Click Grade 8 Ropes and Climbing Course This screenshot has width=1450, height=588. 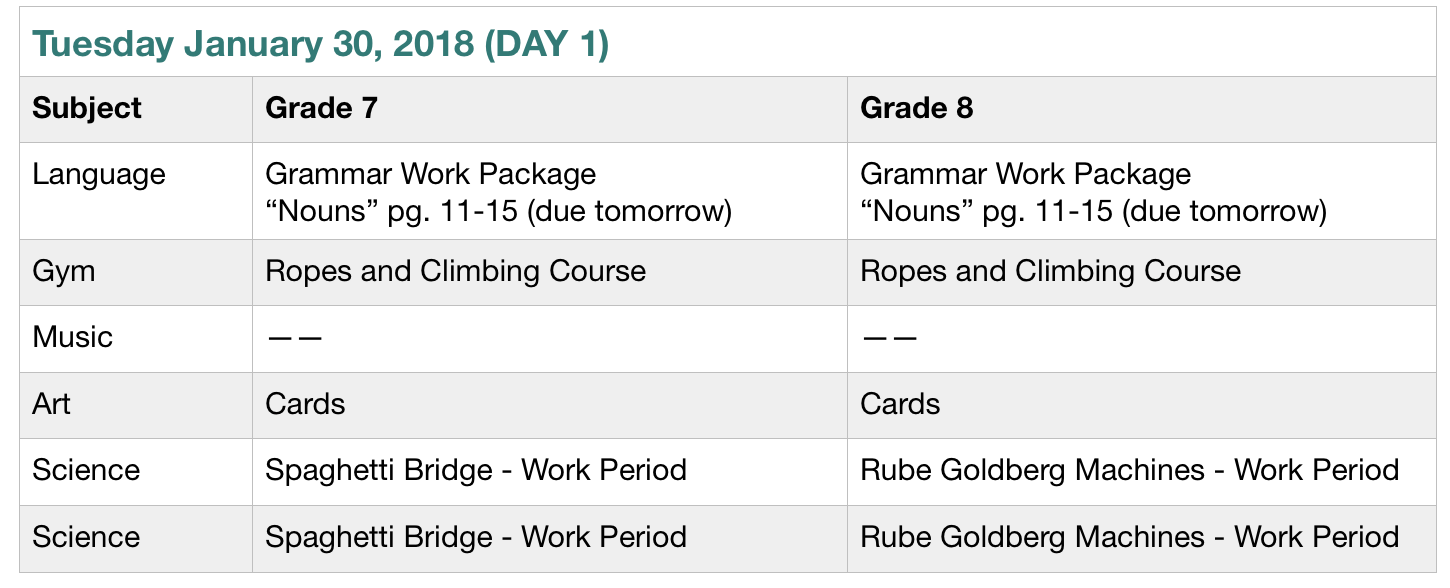click(1050, 271)
